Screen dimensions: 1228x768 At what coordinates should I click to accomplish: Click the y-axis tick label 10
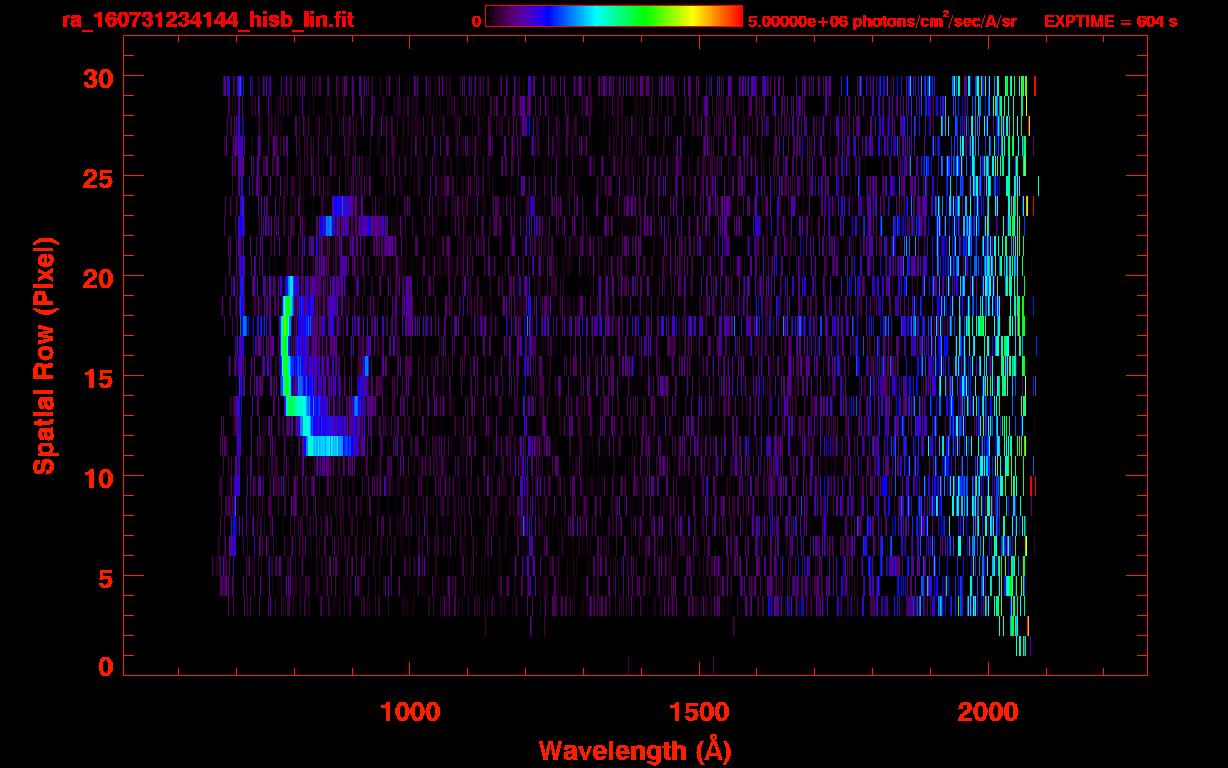(x=97, y=477)
